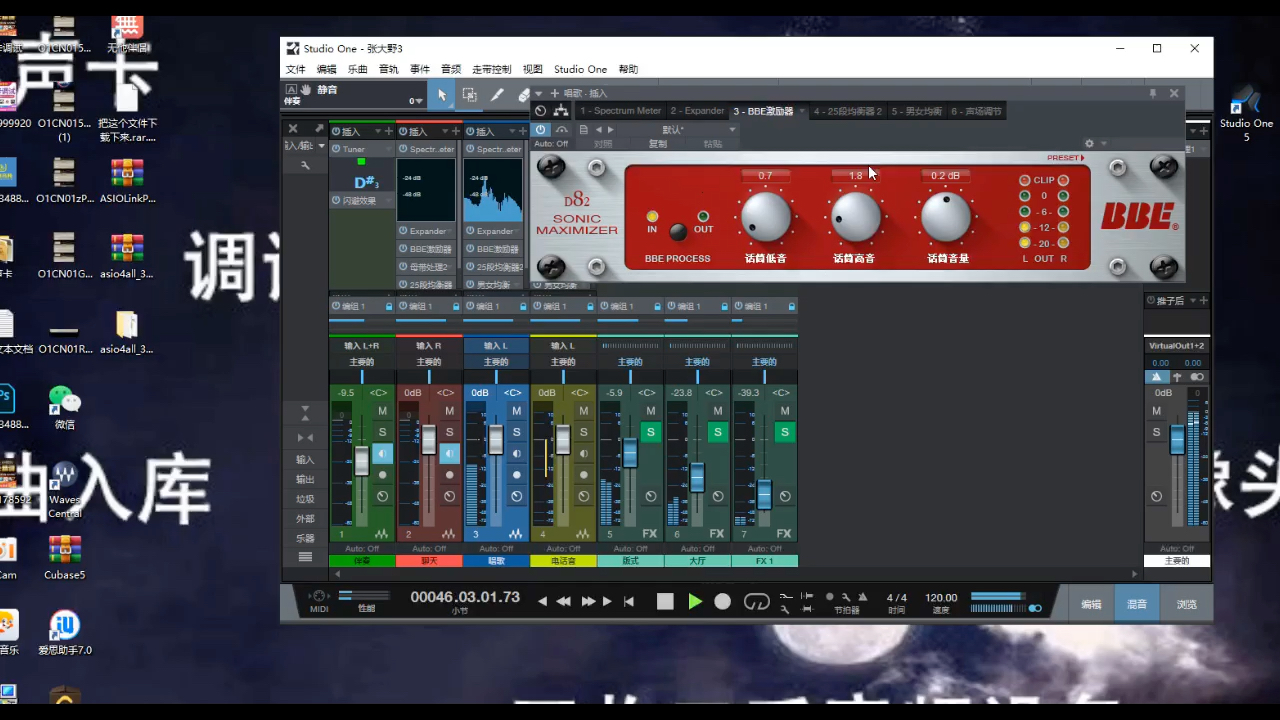Image resolution: width=1280 pixels, height=720 pixels.
Task: Mute channel 3 labeled 0dB
Action: pos(516,410)
